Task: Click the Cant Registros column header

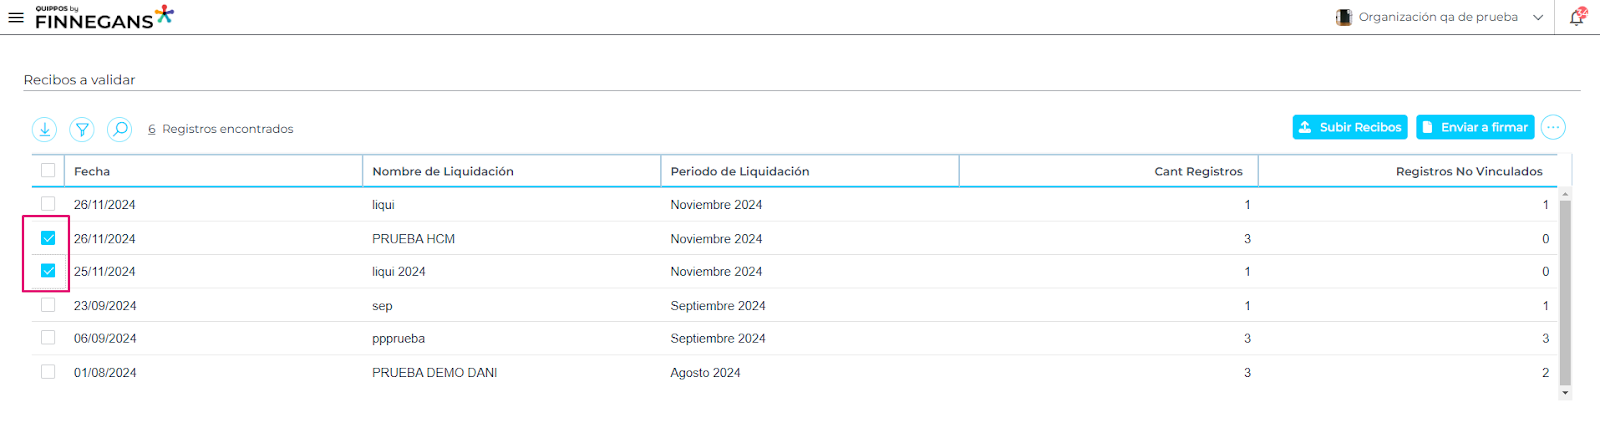Action: coord(1198,171)
